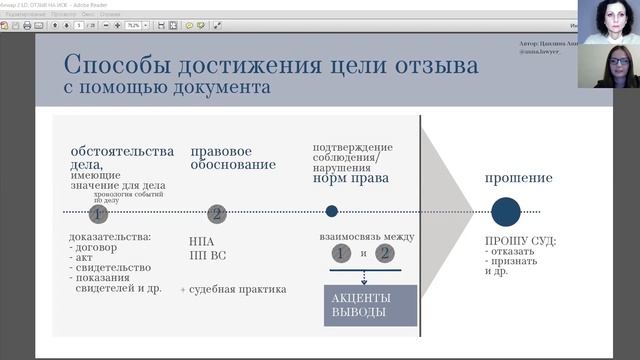Open the Просмотр menu
The image size is (640, 360).
click(64, 14)
